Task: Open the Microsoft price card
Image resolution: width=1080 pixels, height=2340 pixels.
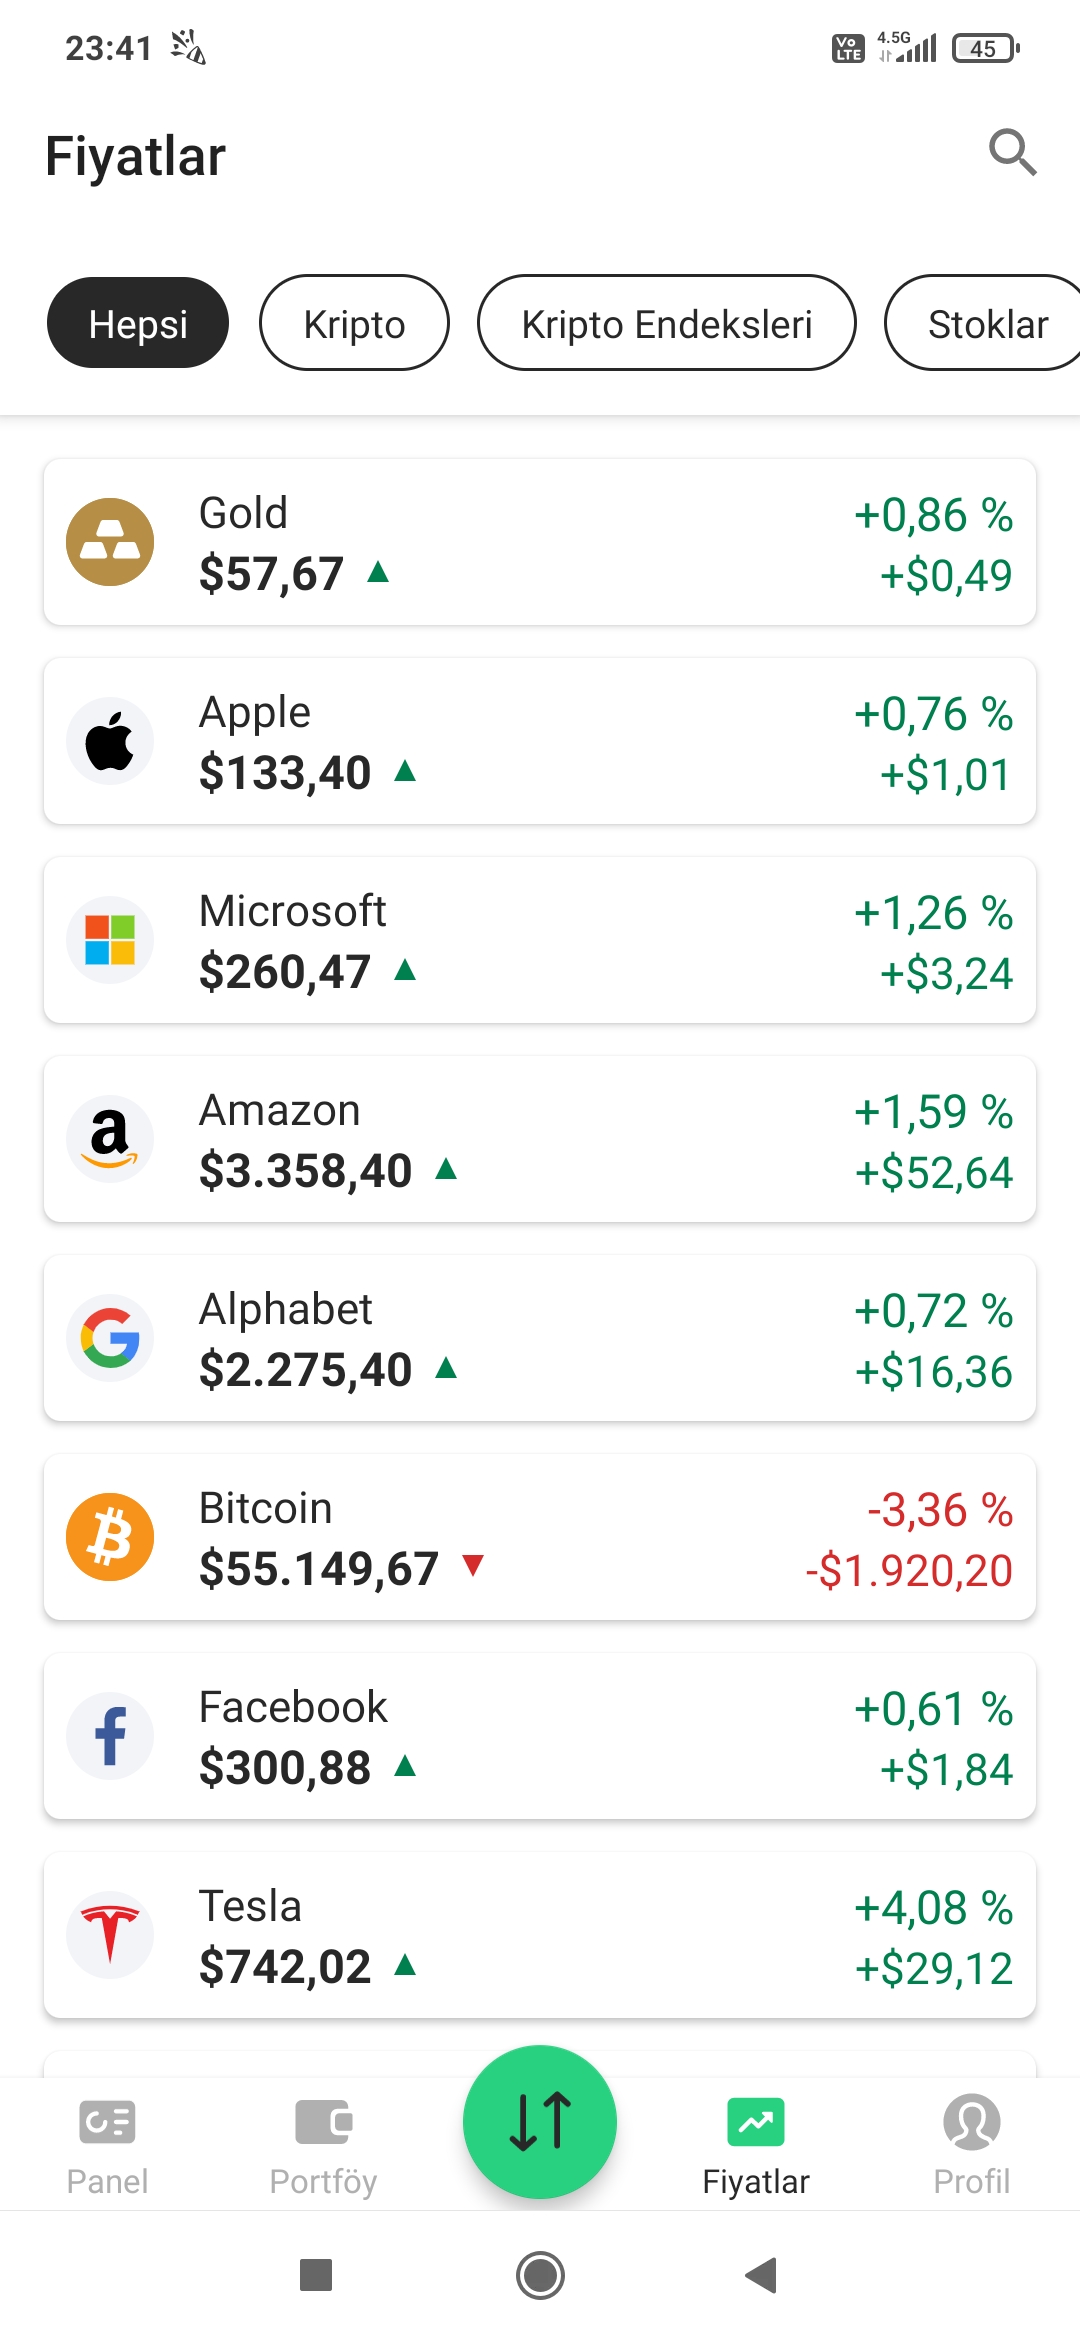Action: point(540,940)
